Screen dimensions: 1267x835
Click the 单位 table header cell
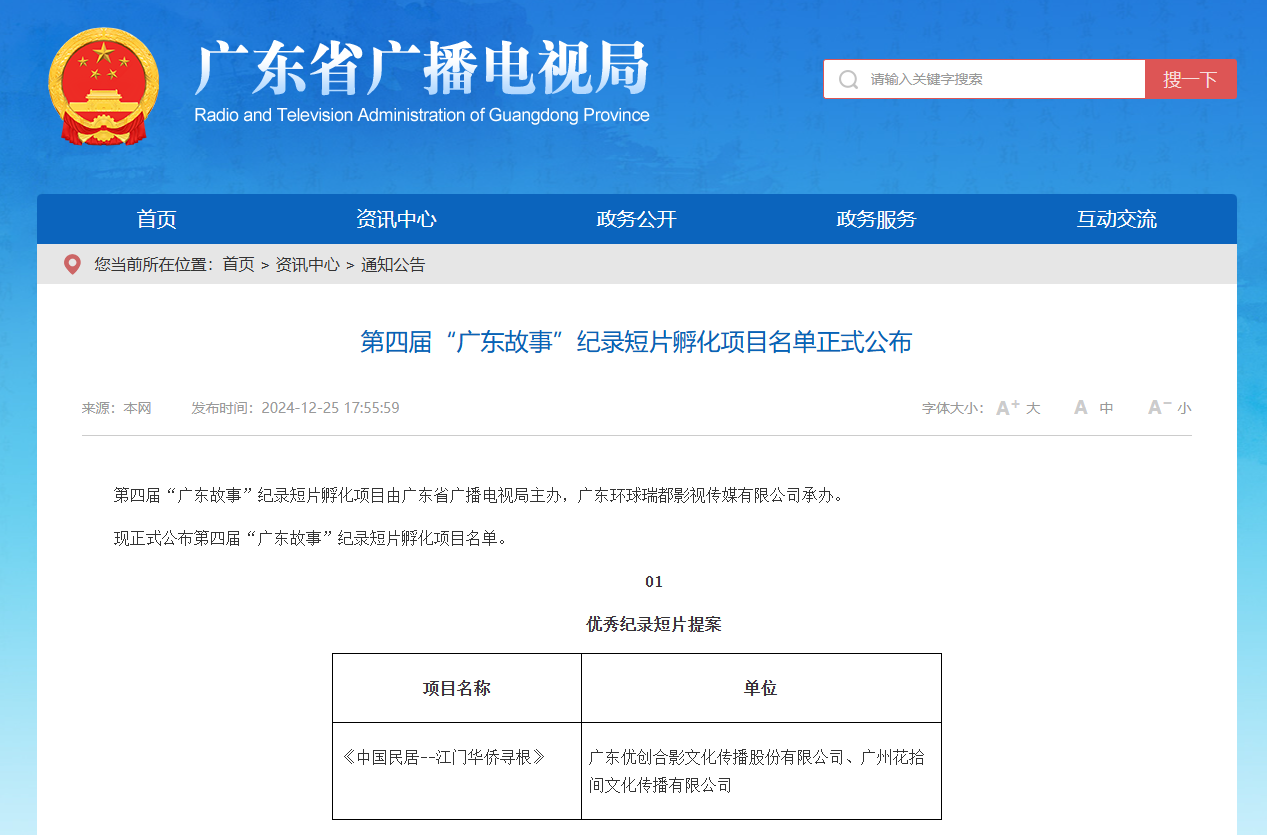(x=761, y=688)
